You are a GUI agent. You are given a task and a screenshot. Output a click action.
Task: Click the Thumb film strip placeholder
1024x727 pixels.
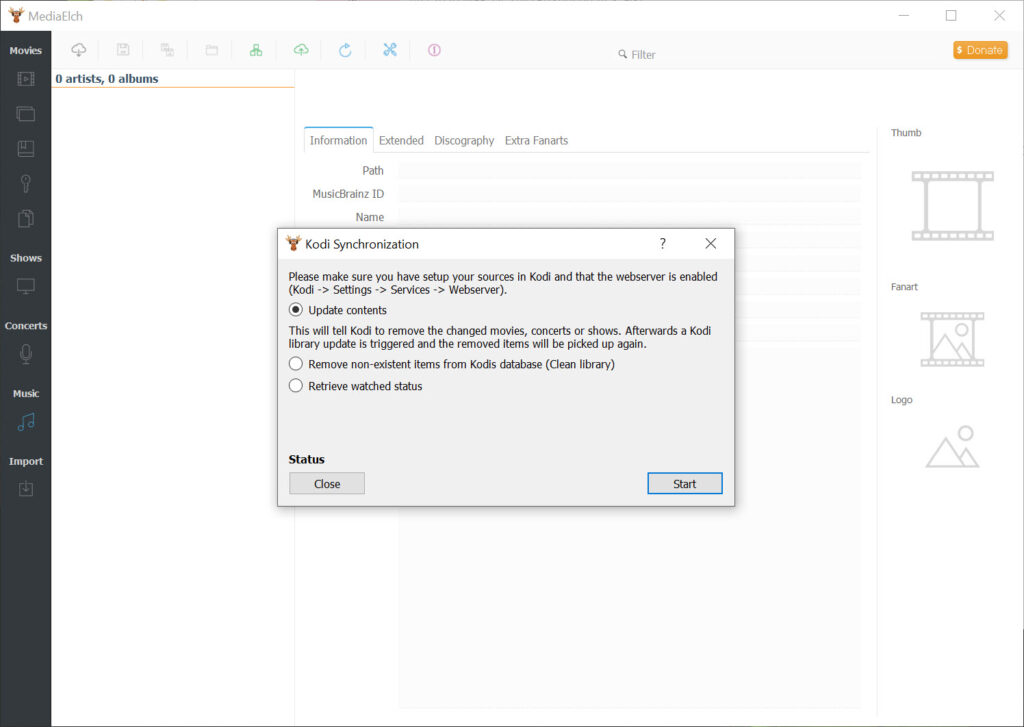pos(952,206)
